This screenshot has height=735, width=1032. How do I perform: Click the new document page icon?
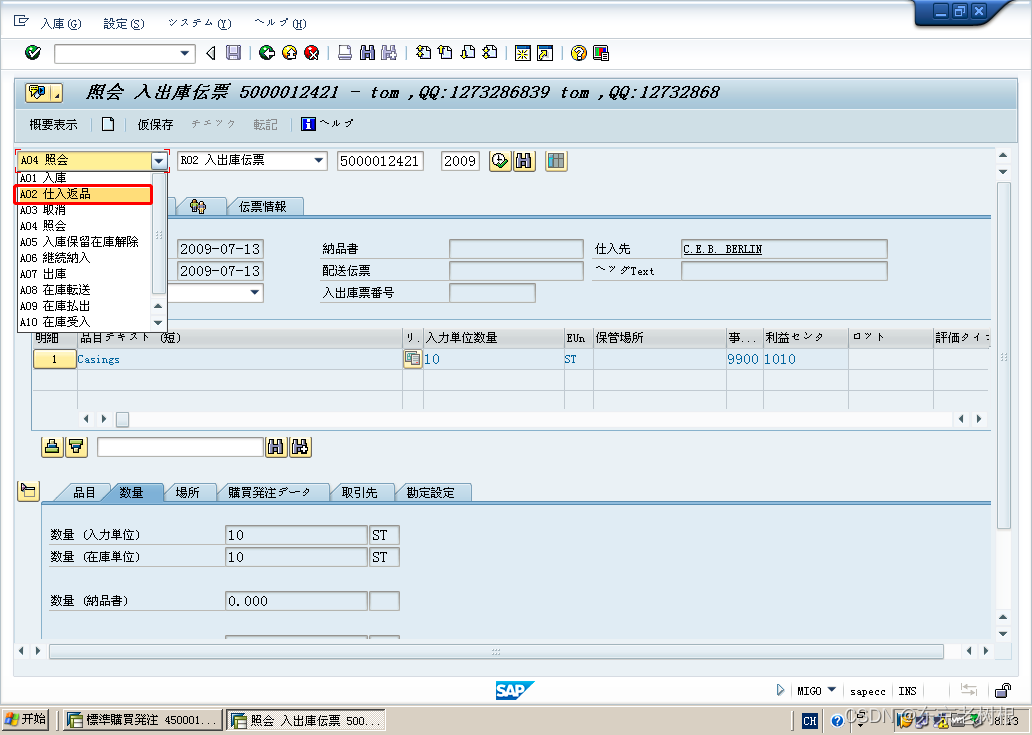click(108, 124)
